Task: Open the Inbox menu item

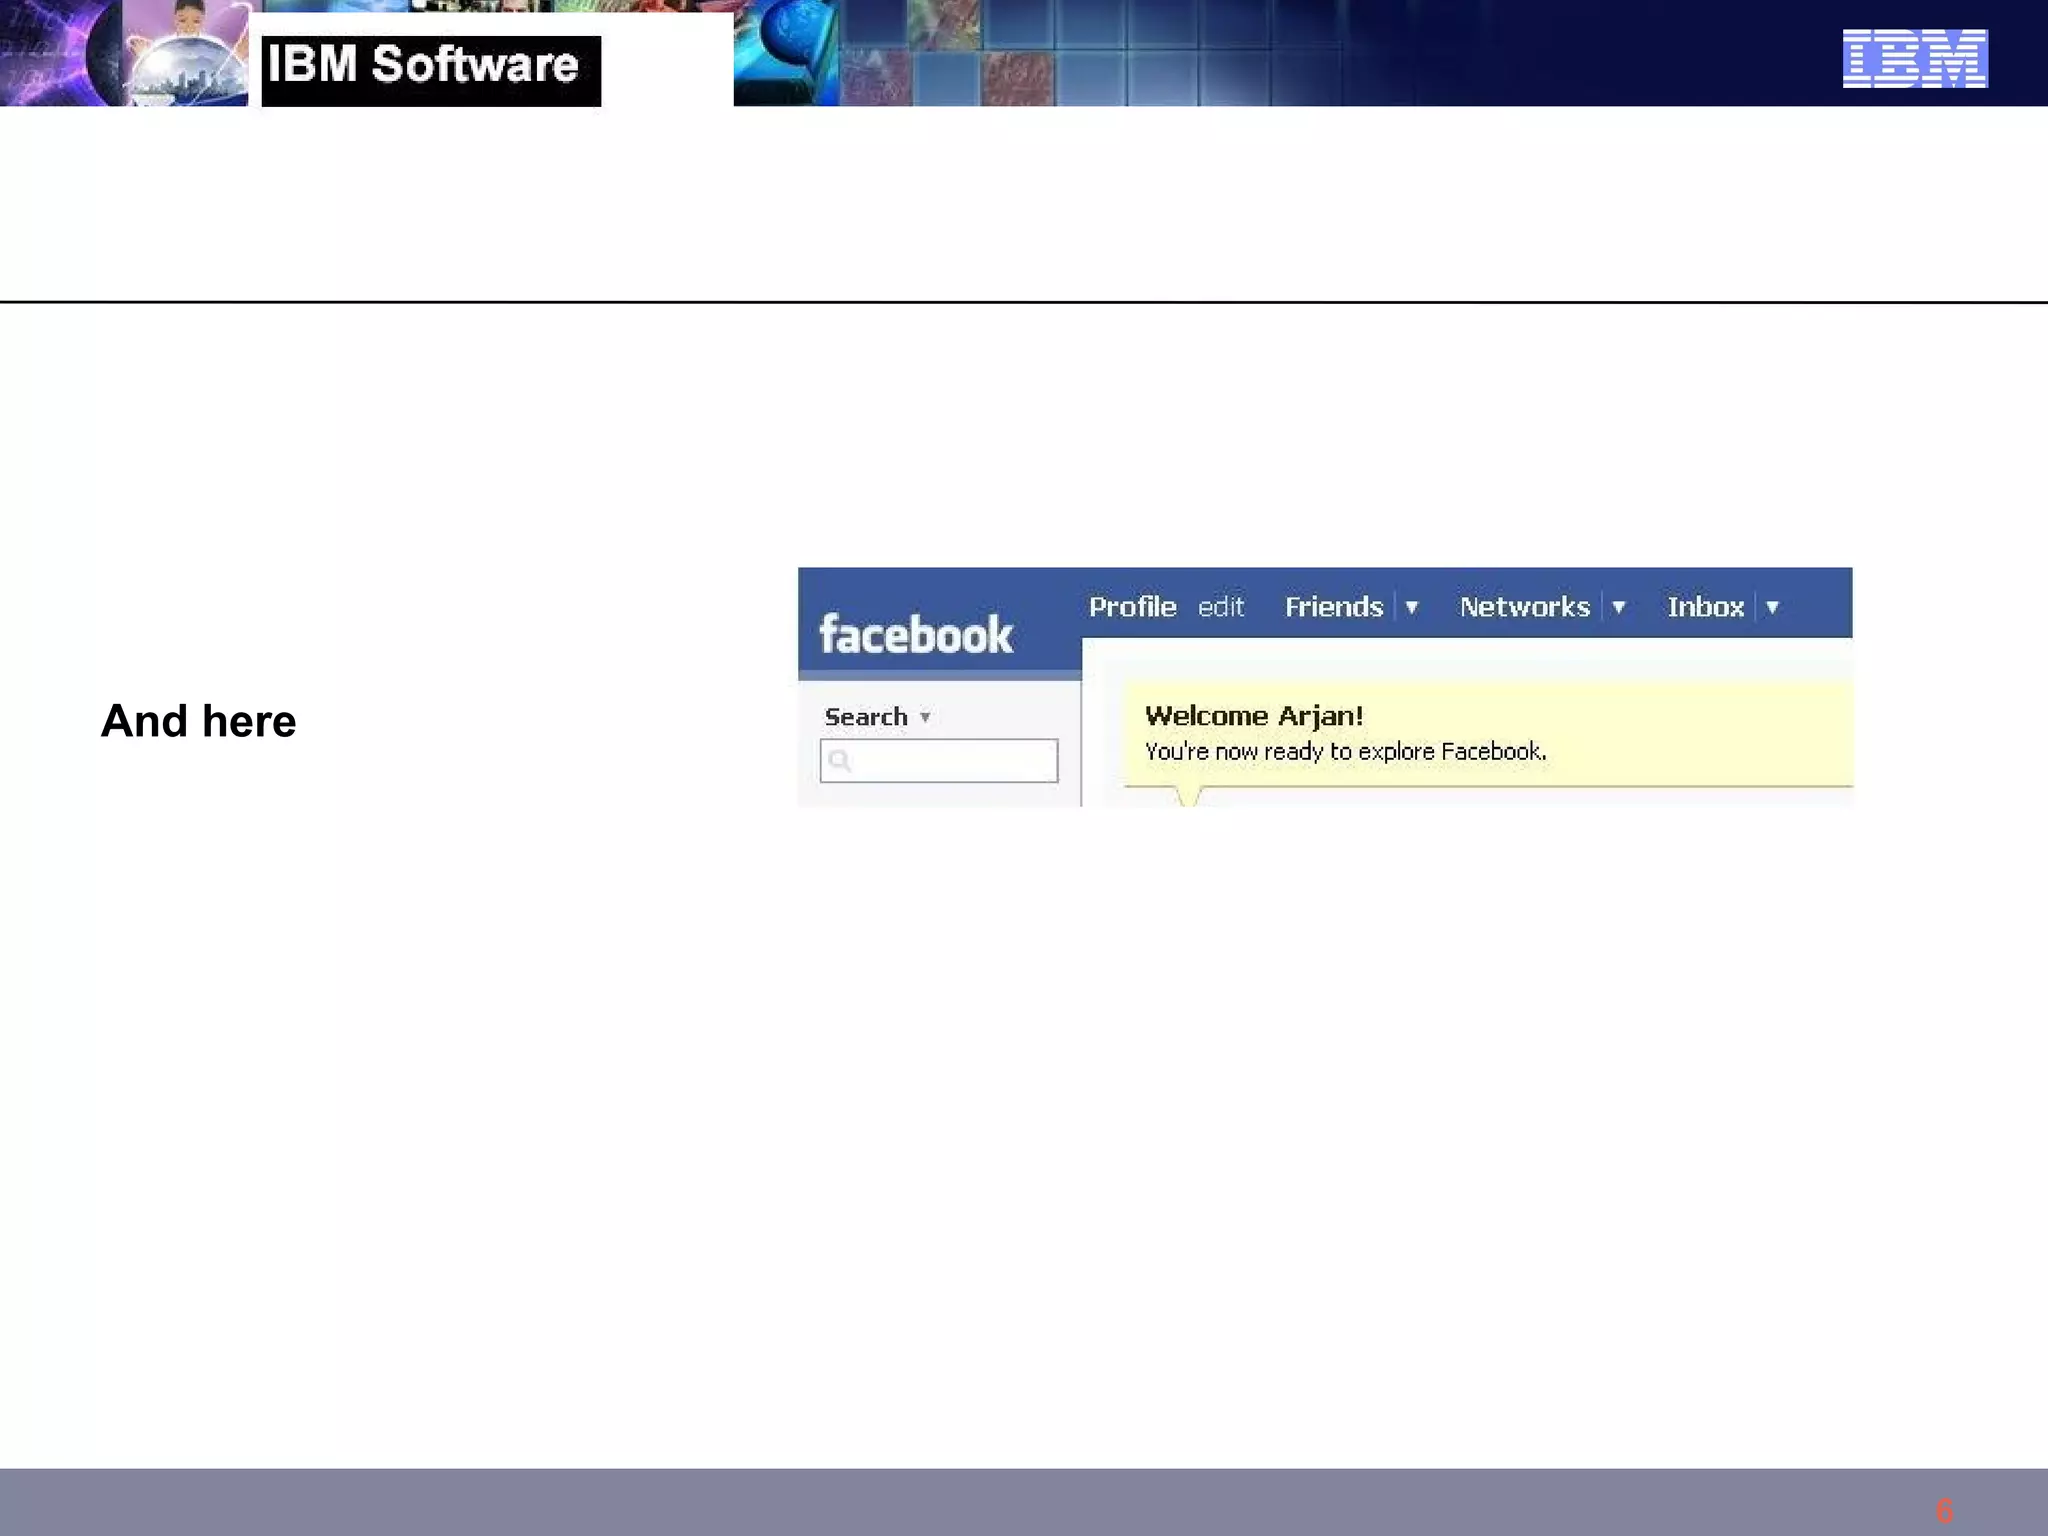Action: tap(1705, 607)
